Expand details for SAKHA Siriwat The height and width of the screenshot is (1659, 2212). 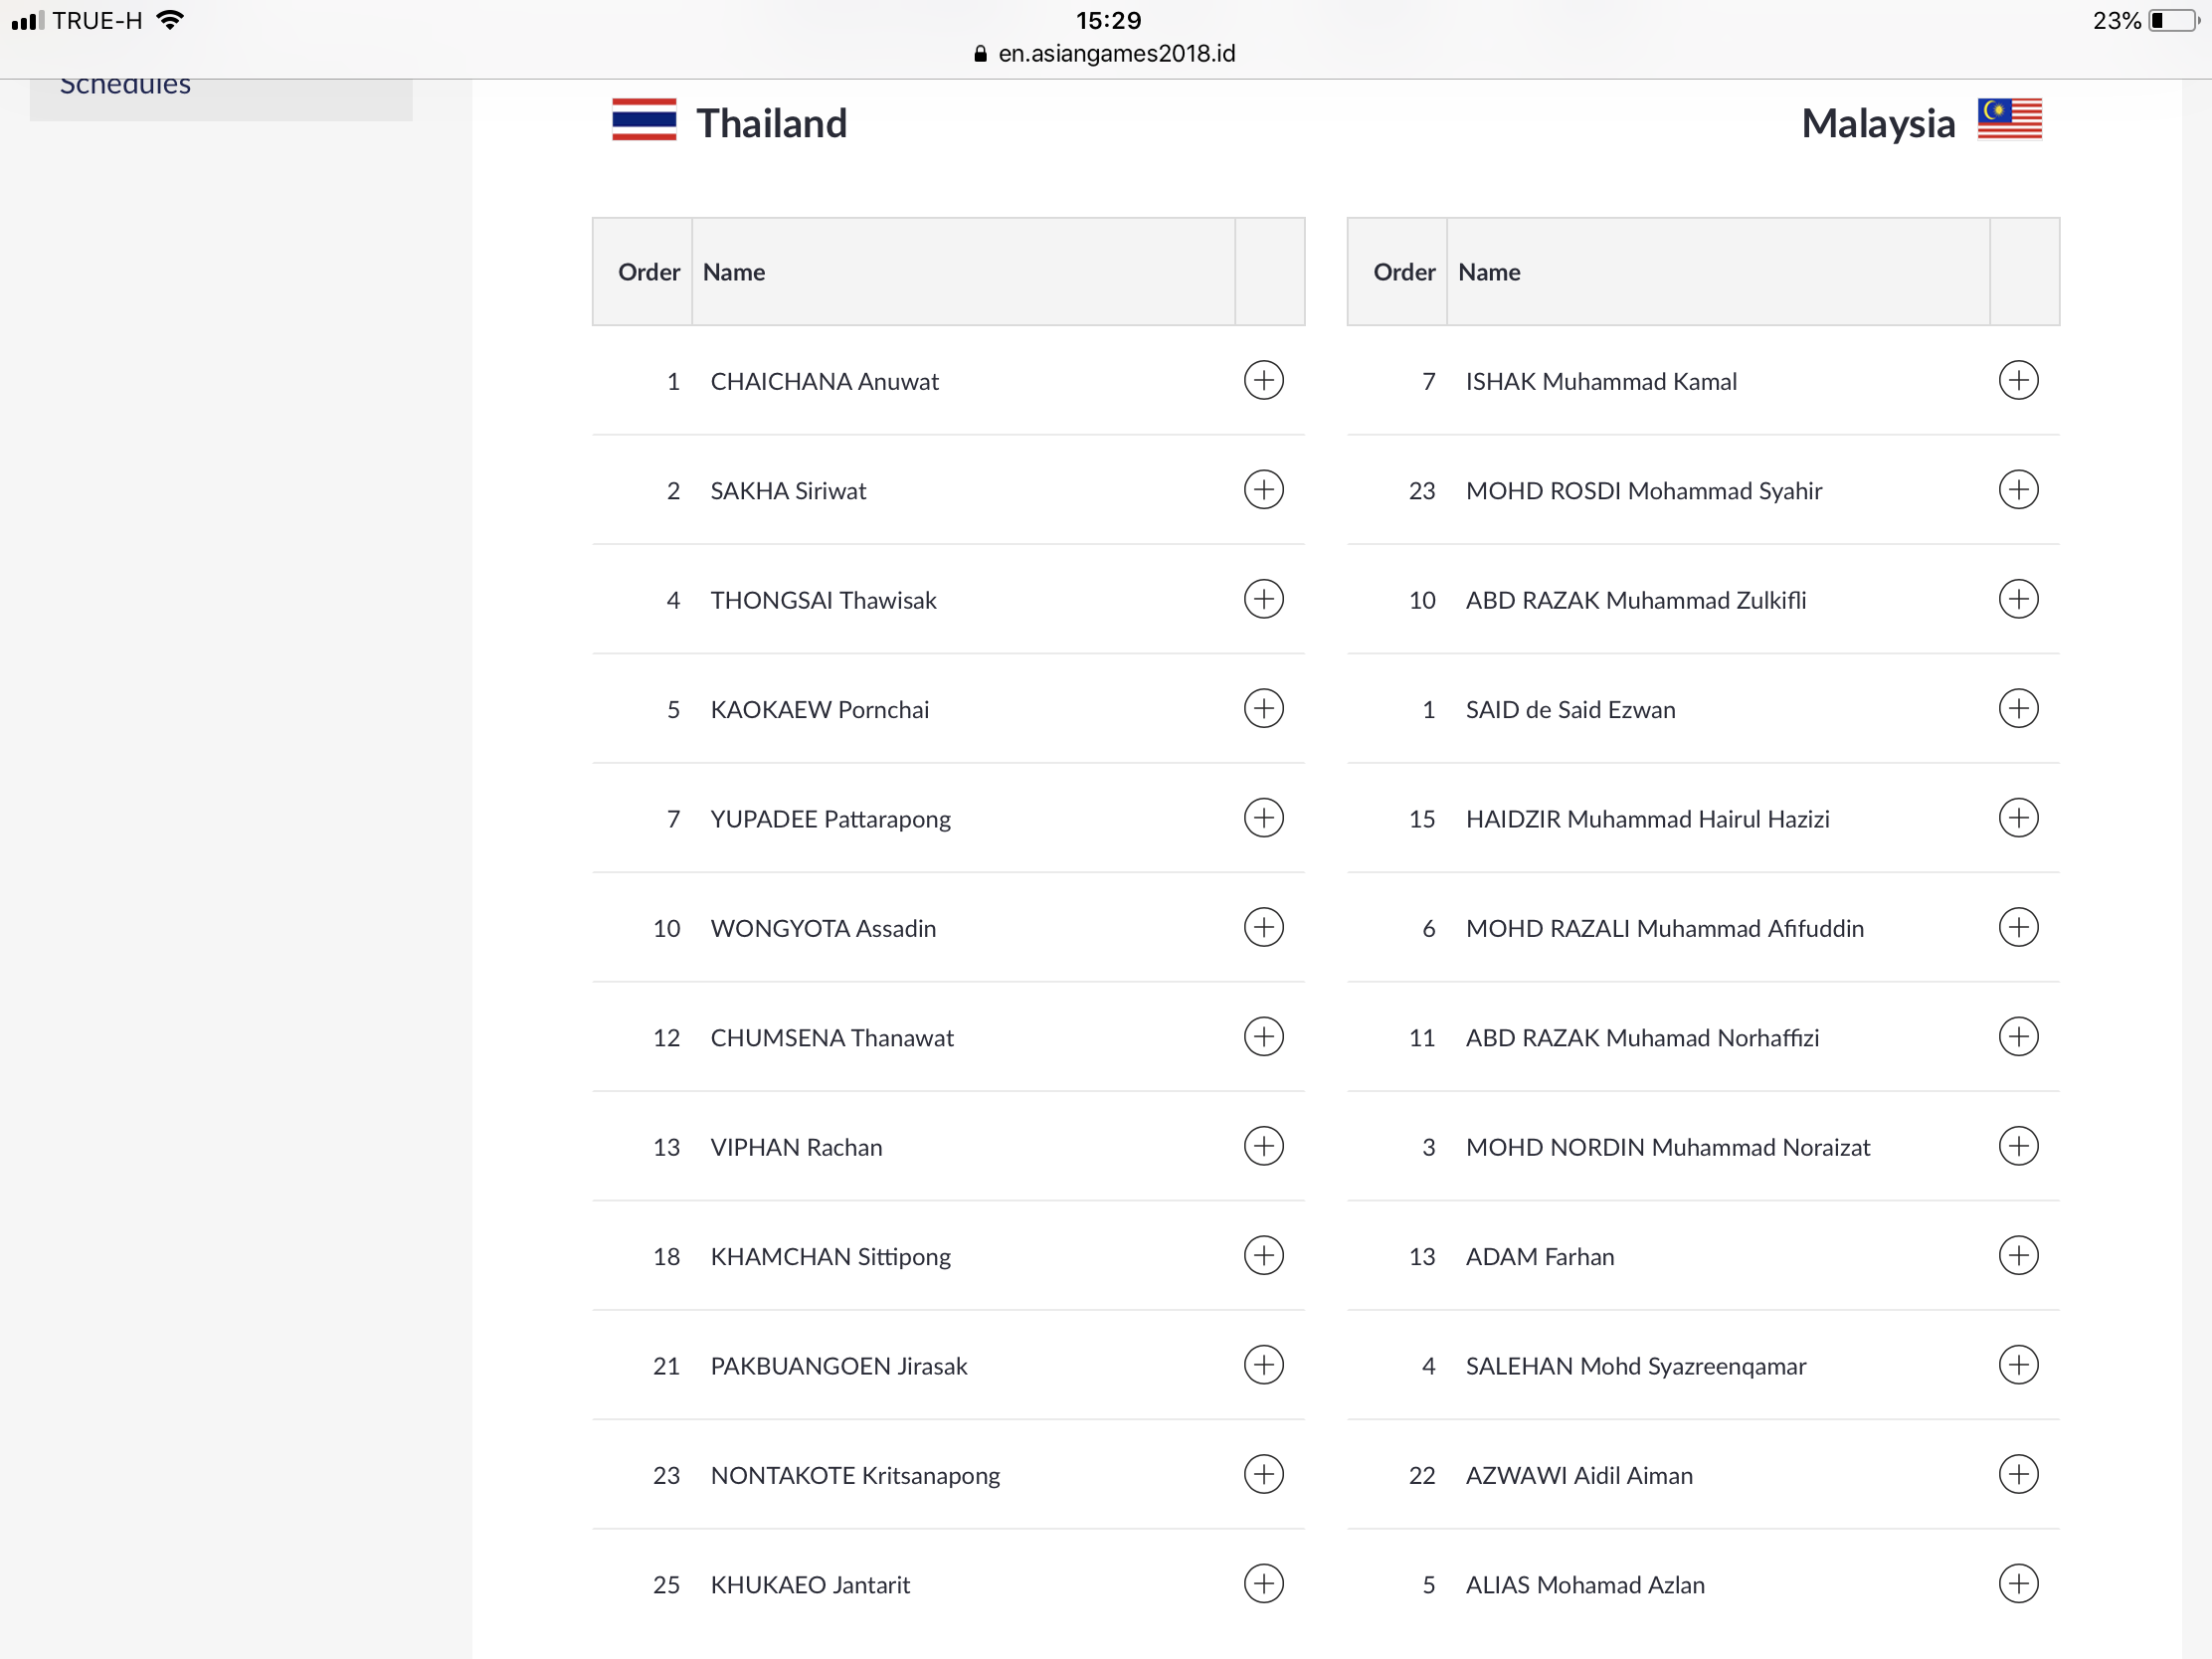[1263, 490]
